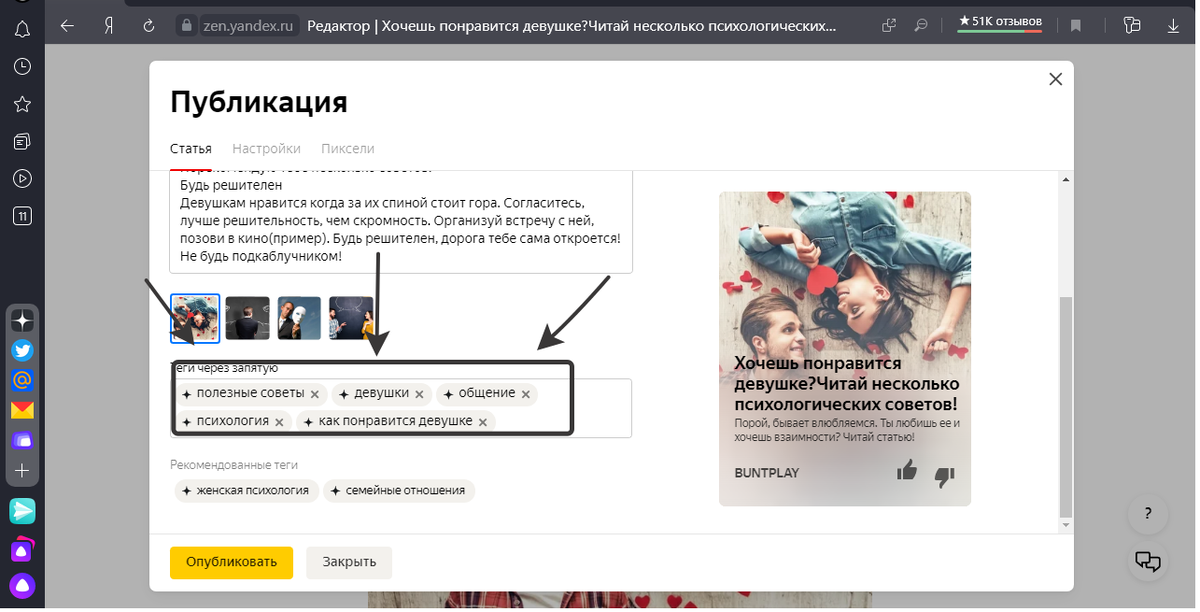The height and width of the screenshot is (612, 1200).
Task: Go back using the browser back arrow
Action: (67, 25)
